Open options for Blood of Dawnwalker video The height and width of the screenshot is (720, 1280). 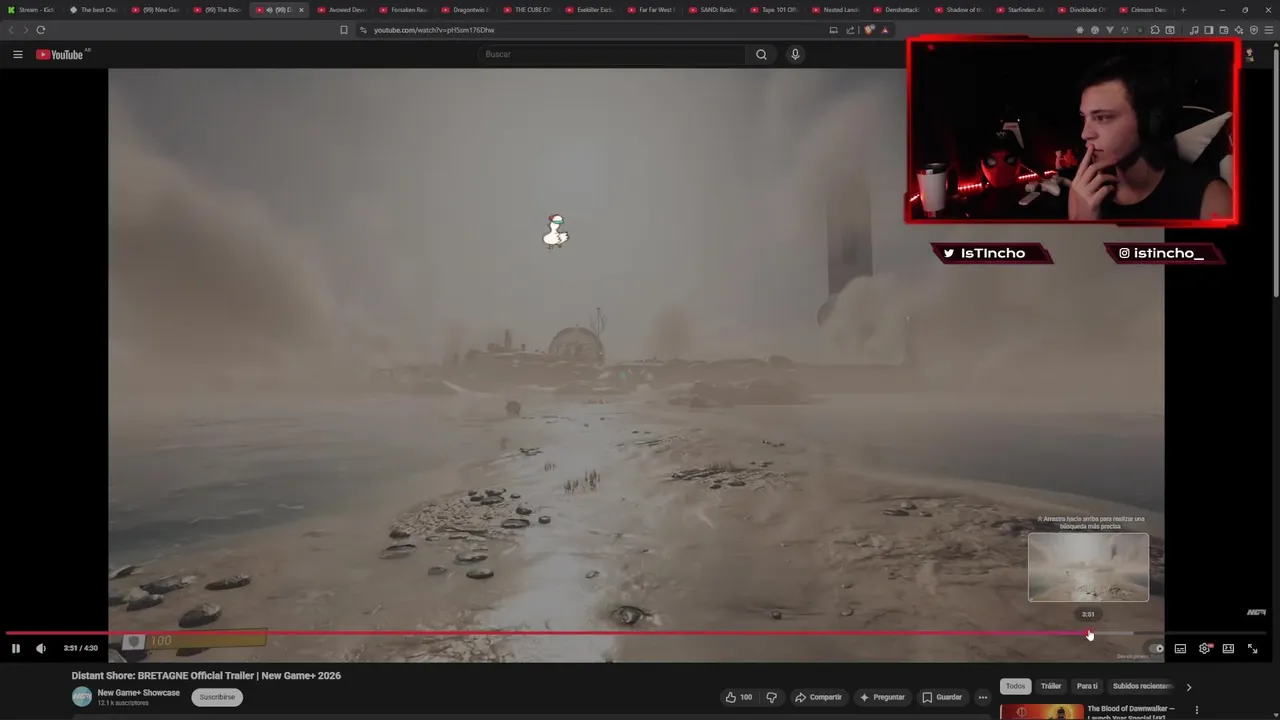click(1196, 710)
